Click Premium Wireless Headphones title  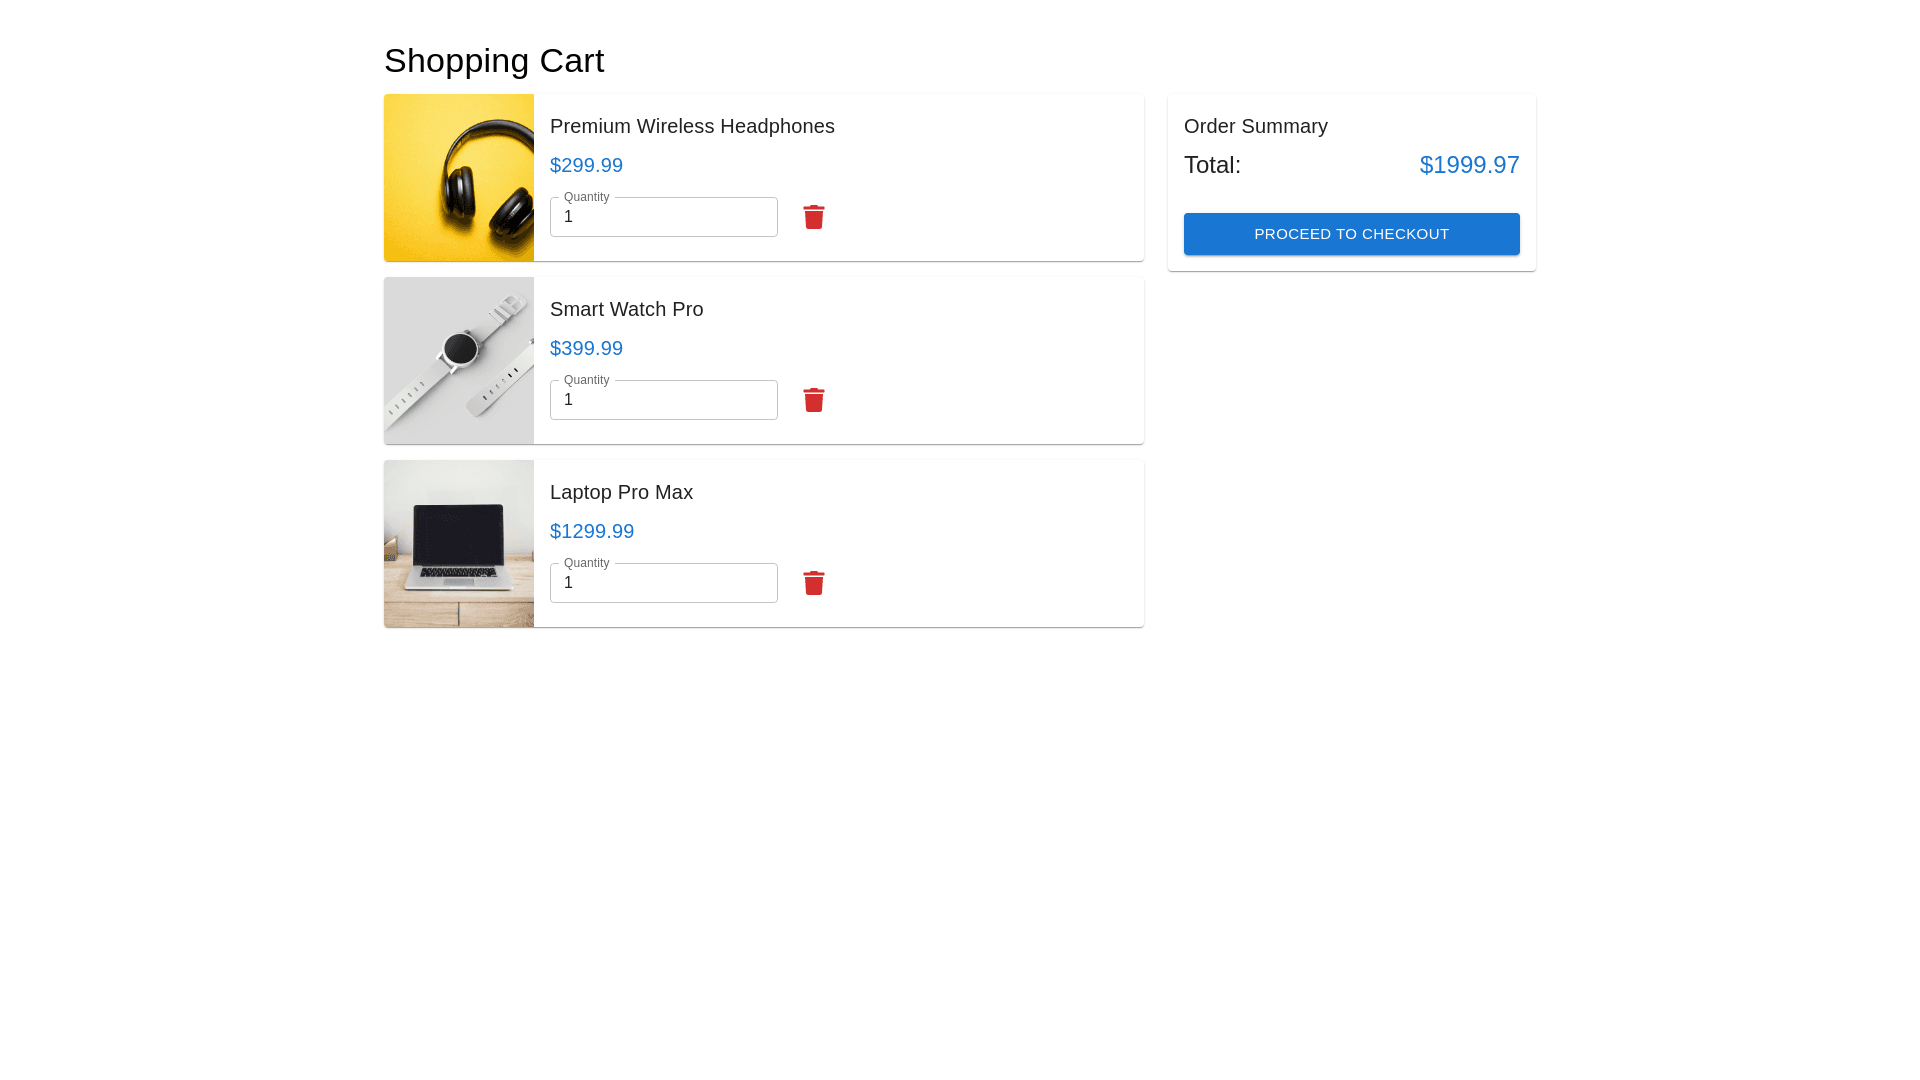coord(692,126)
